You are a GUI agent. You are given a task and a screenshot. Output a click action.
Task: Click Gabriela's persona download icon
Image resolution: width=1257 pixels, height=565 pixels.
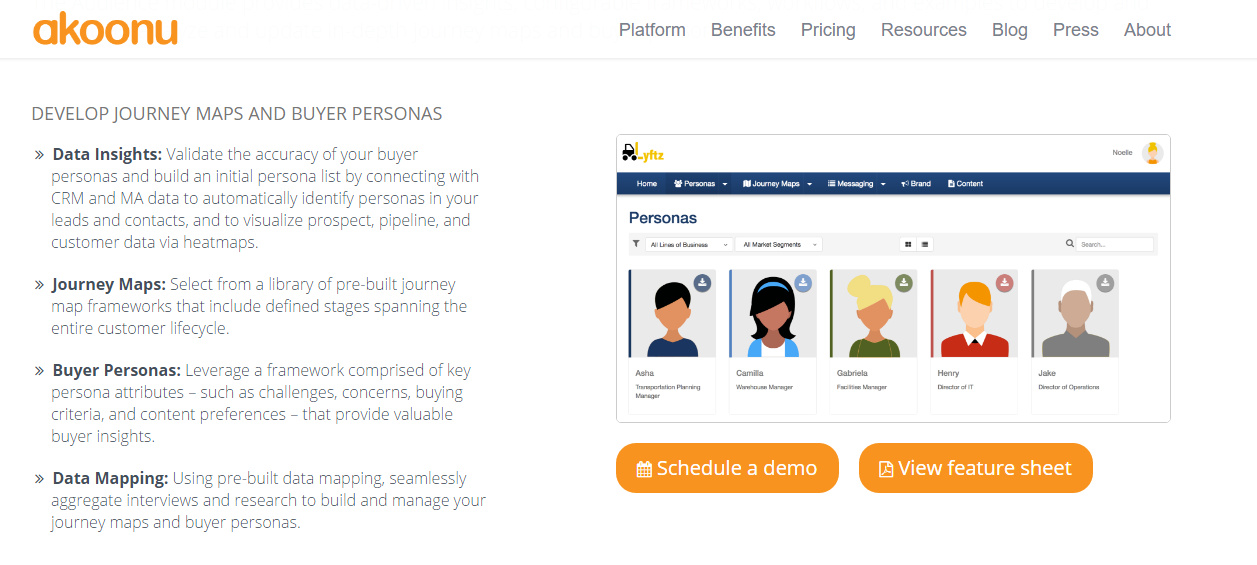(x=904, y=283)
